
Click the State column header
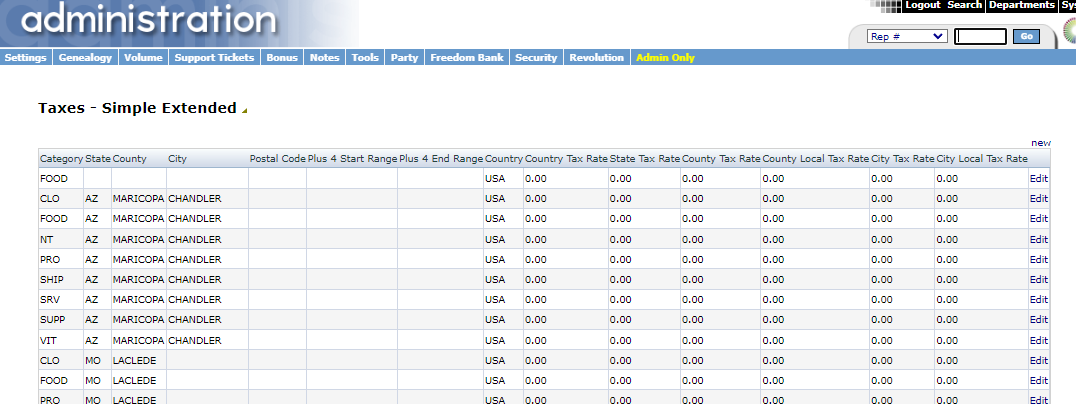coord(97,158)
